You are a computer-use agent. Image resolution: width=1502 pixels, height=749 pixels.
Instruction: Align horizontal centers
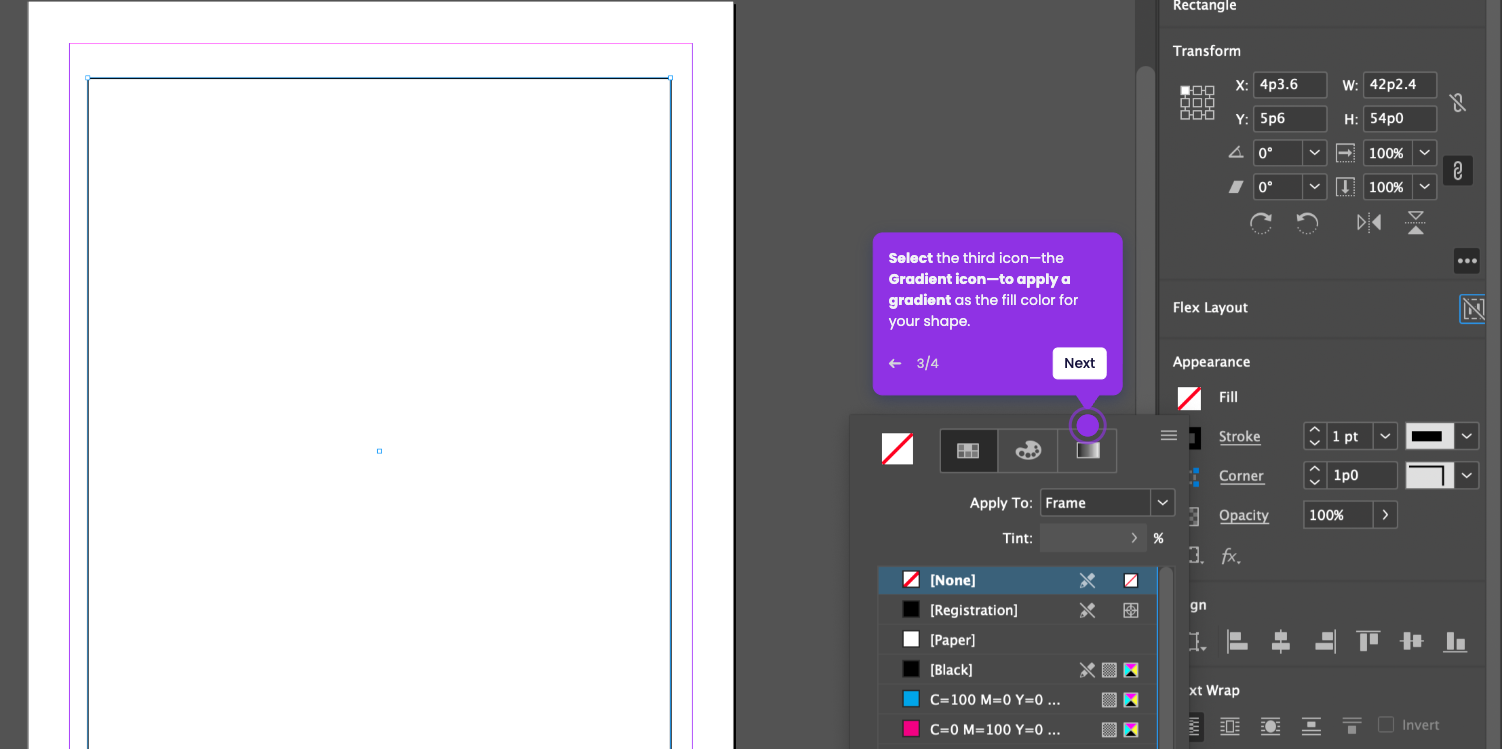(1281, 641)
